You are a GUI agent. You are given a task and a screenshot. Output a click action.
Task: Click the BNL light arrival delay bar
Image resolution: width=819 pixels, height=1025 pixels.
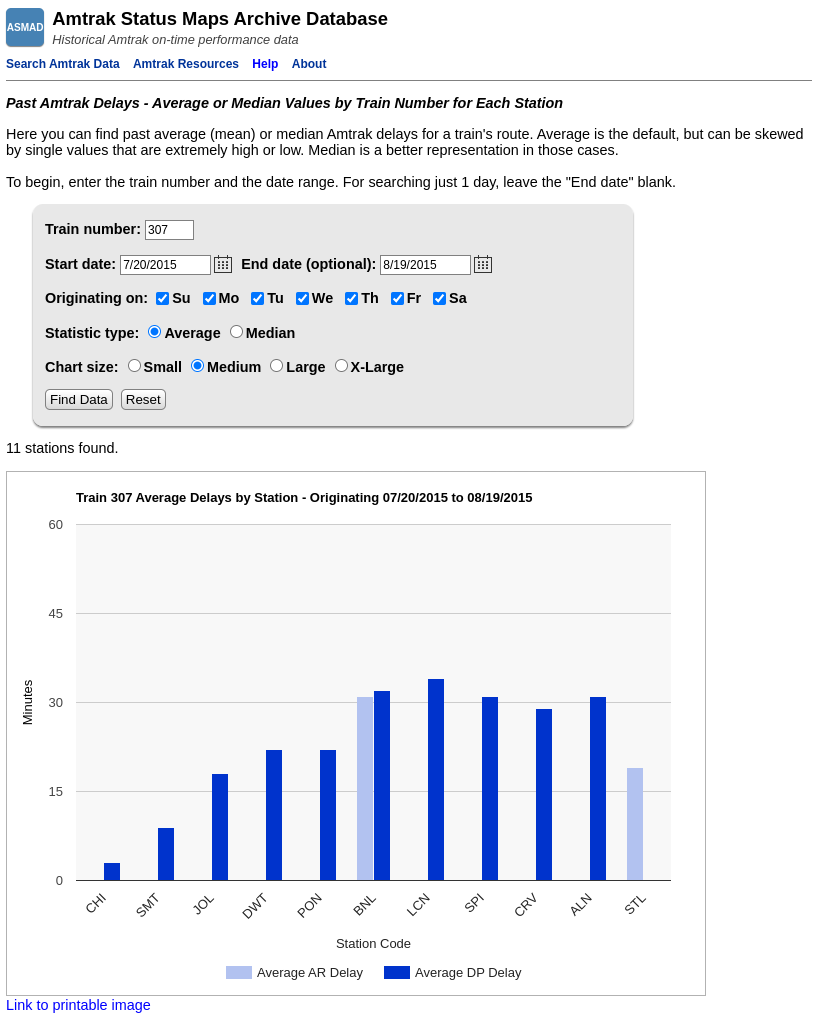point(365,789)
